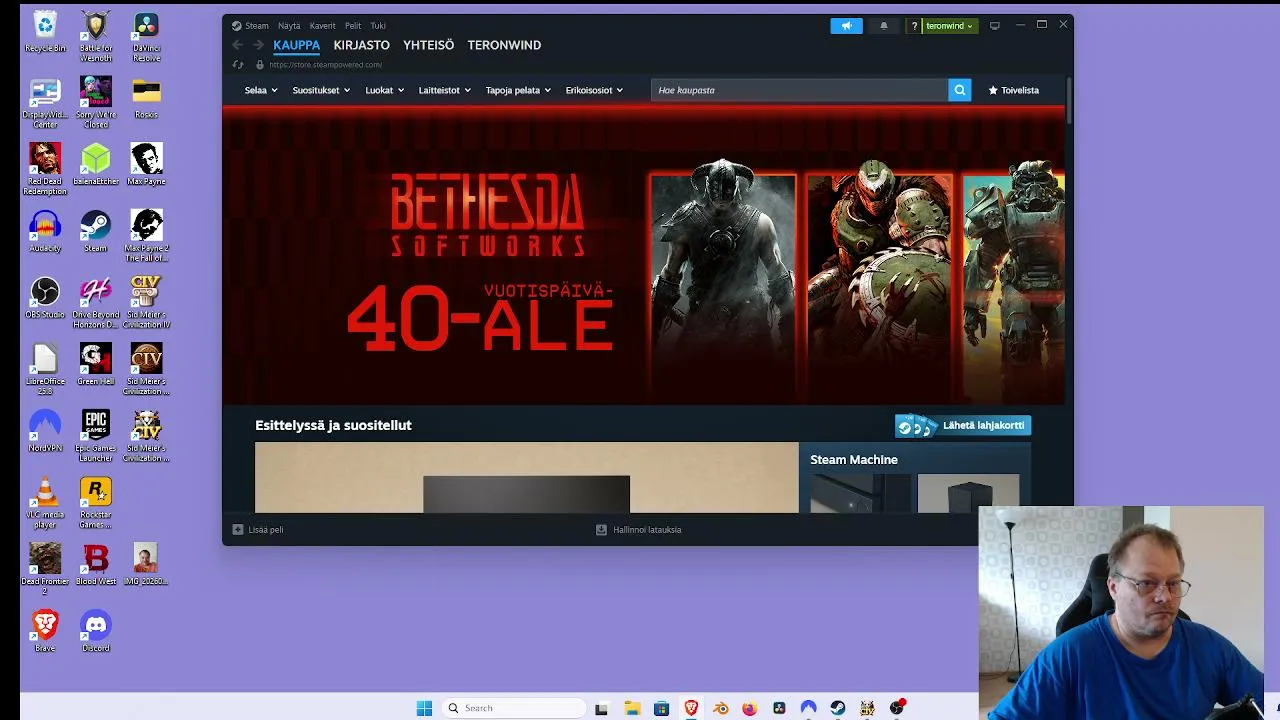Switch to the KAUPPA tab
This screenshot has width=1280, height=720.
coord(297,45)
